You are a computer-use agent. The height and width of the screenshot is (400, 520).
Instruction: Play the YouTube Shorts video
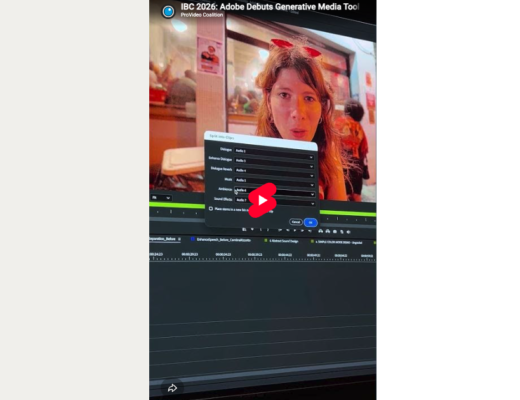tap(263, 200)
